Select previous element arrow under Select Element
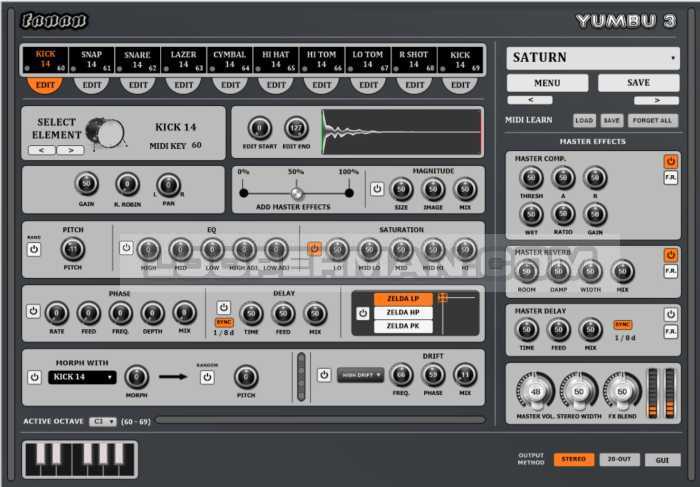This screenshot has height=487, width=700. point(42,150)
